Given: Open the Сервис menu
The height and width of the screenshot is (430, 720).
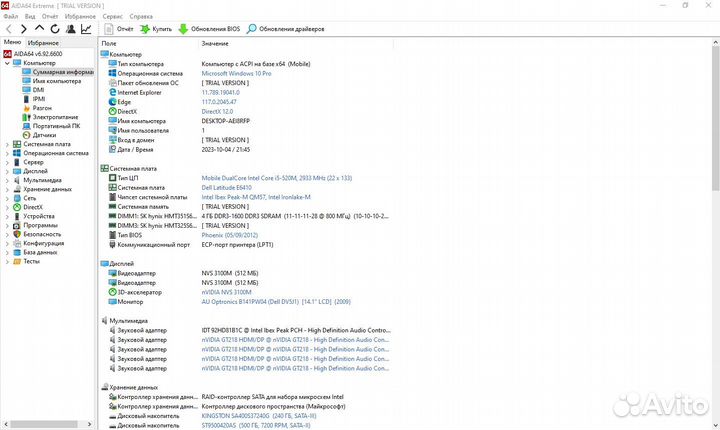Looking at the screenshot, I should click(112, 16).
